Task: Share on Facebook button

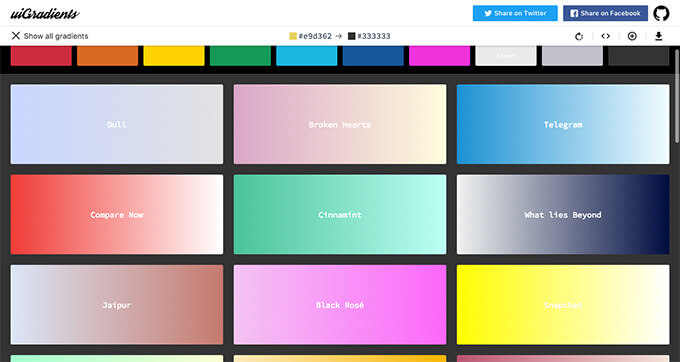Action: pyautogui.click(x=605, y=13)
